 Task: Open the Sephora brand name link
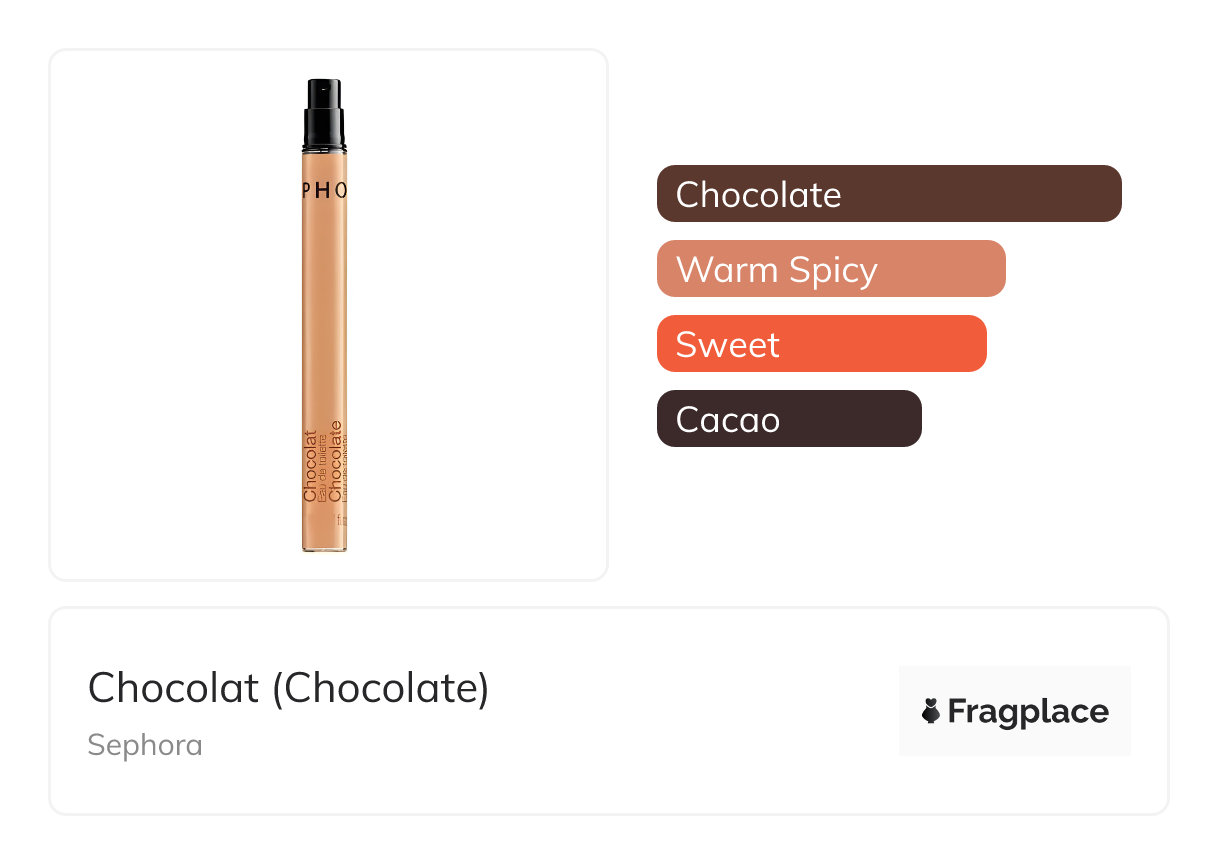145,745
